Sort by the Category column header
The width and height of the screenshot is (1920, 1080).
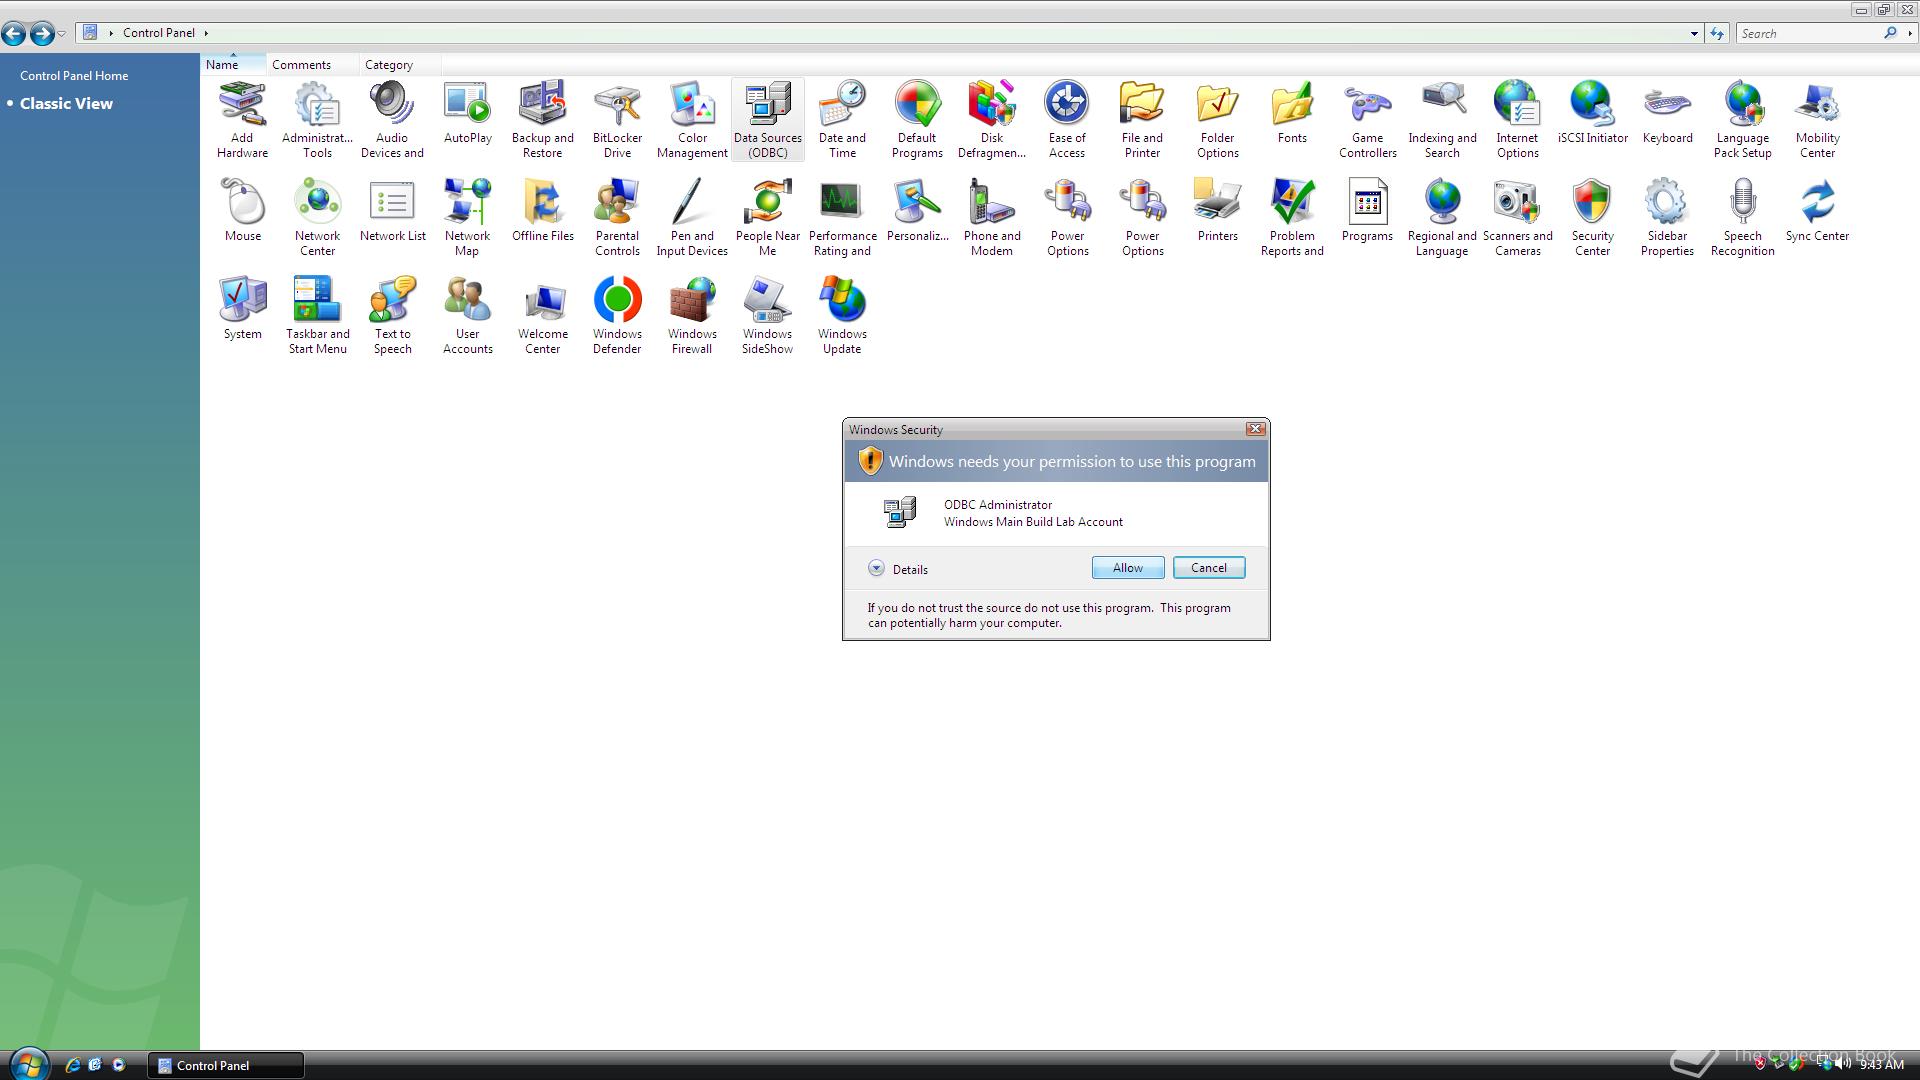pos(388,65)
